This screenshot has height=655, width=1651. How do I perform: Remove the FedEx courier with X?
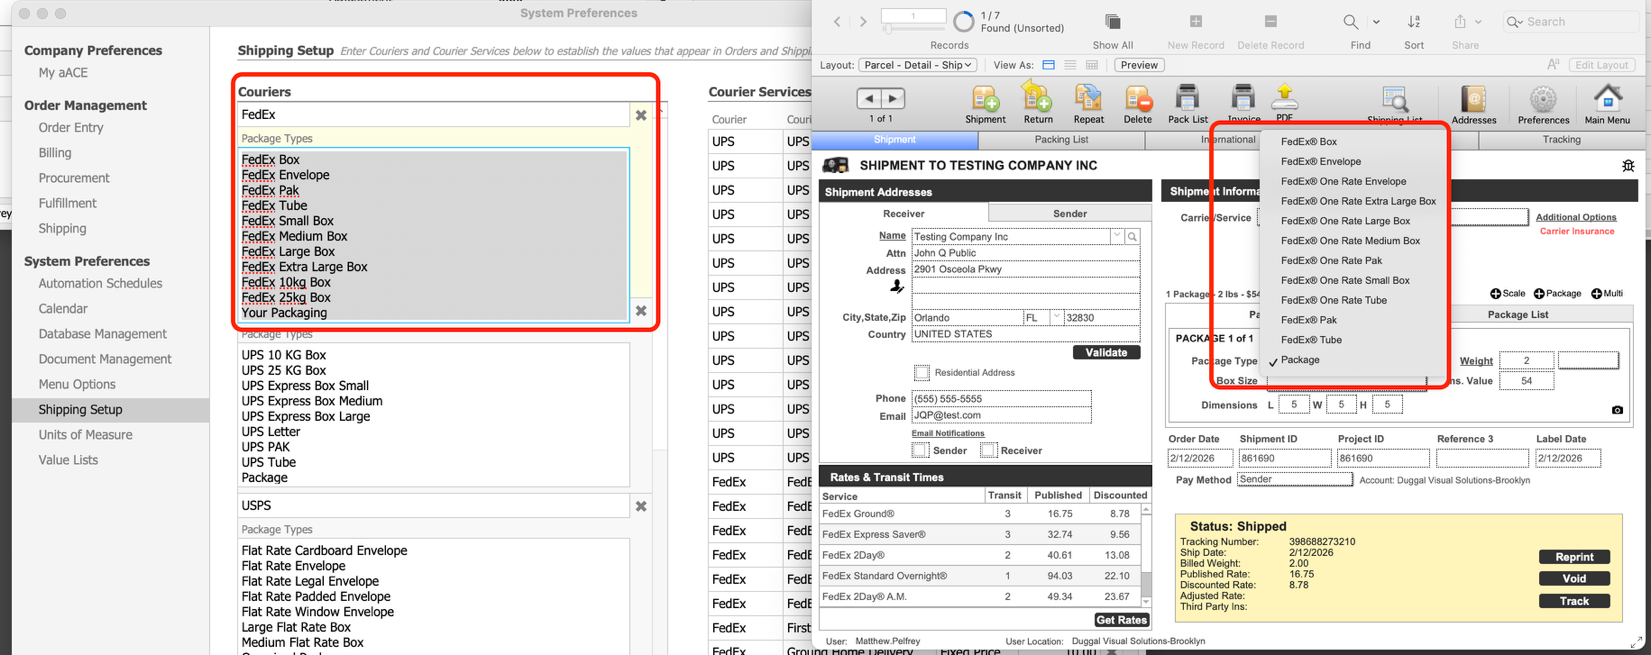coord(641,116)
